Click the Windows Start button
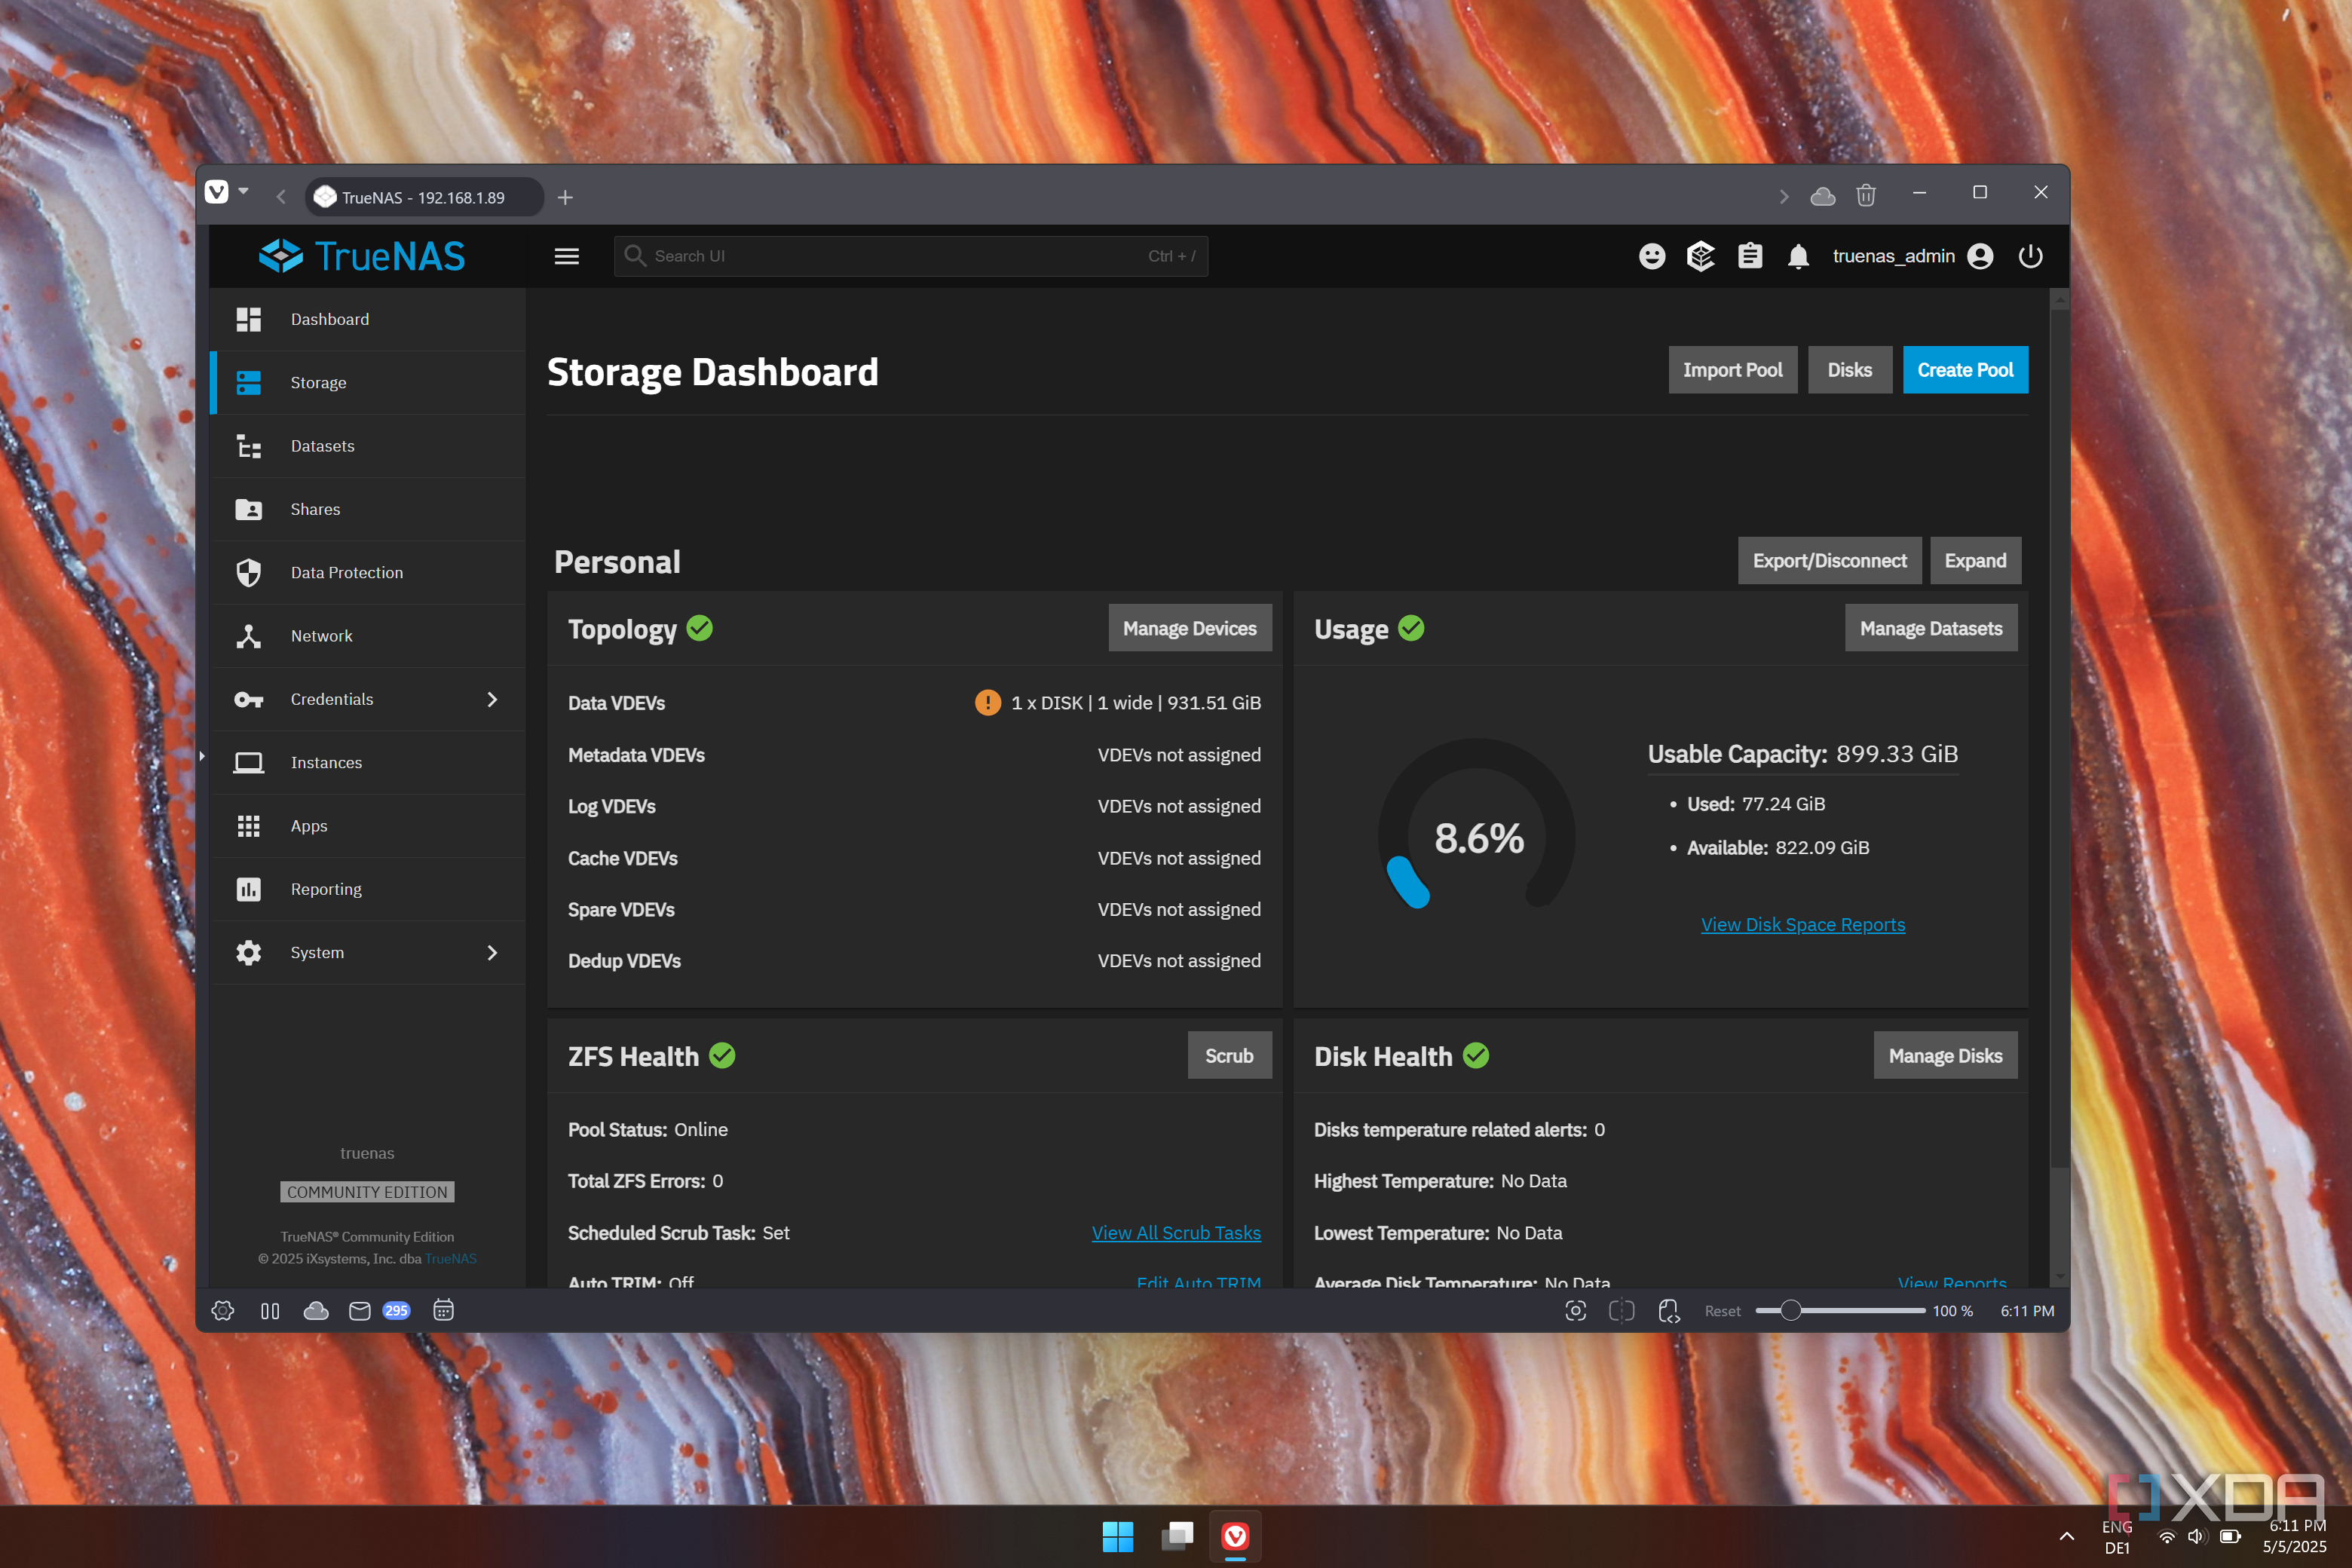The width and height of the screenshot is (2352, 1568). click(x=1118, y=1536)
